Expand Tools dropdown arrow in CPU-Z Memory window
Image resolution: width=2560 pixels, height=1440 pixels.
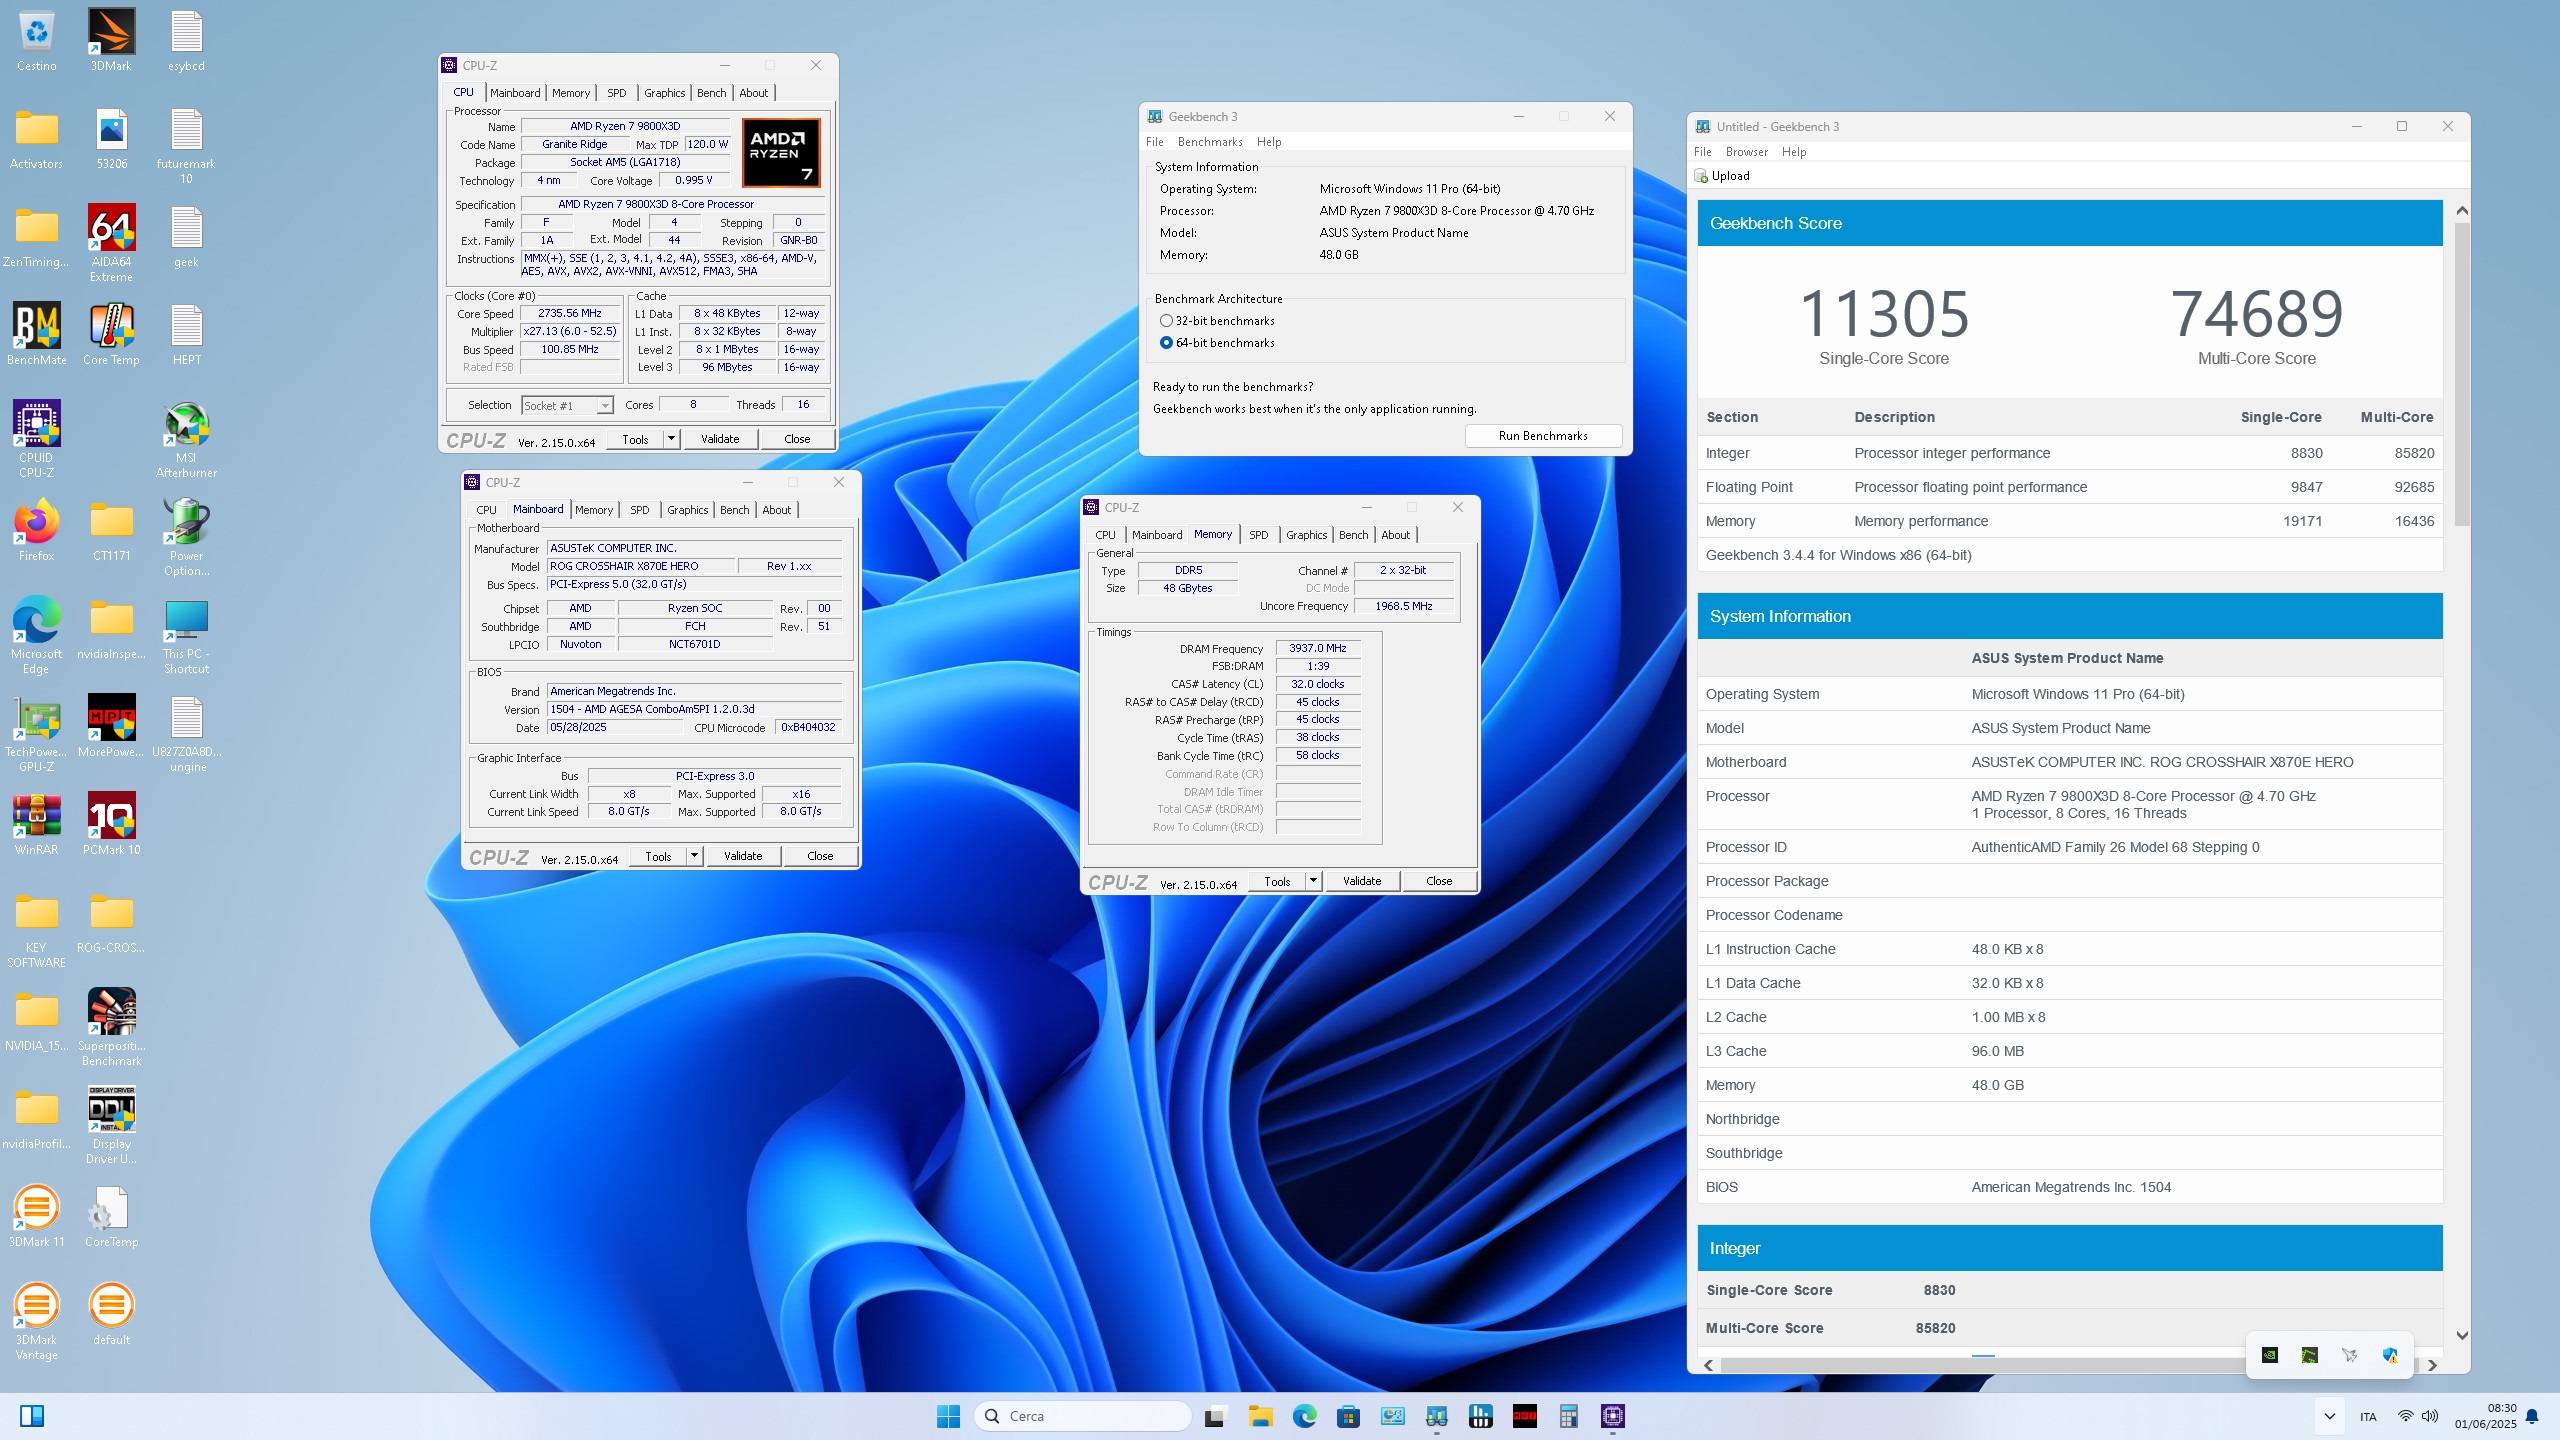click(x=1313, y=880)
